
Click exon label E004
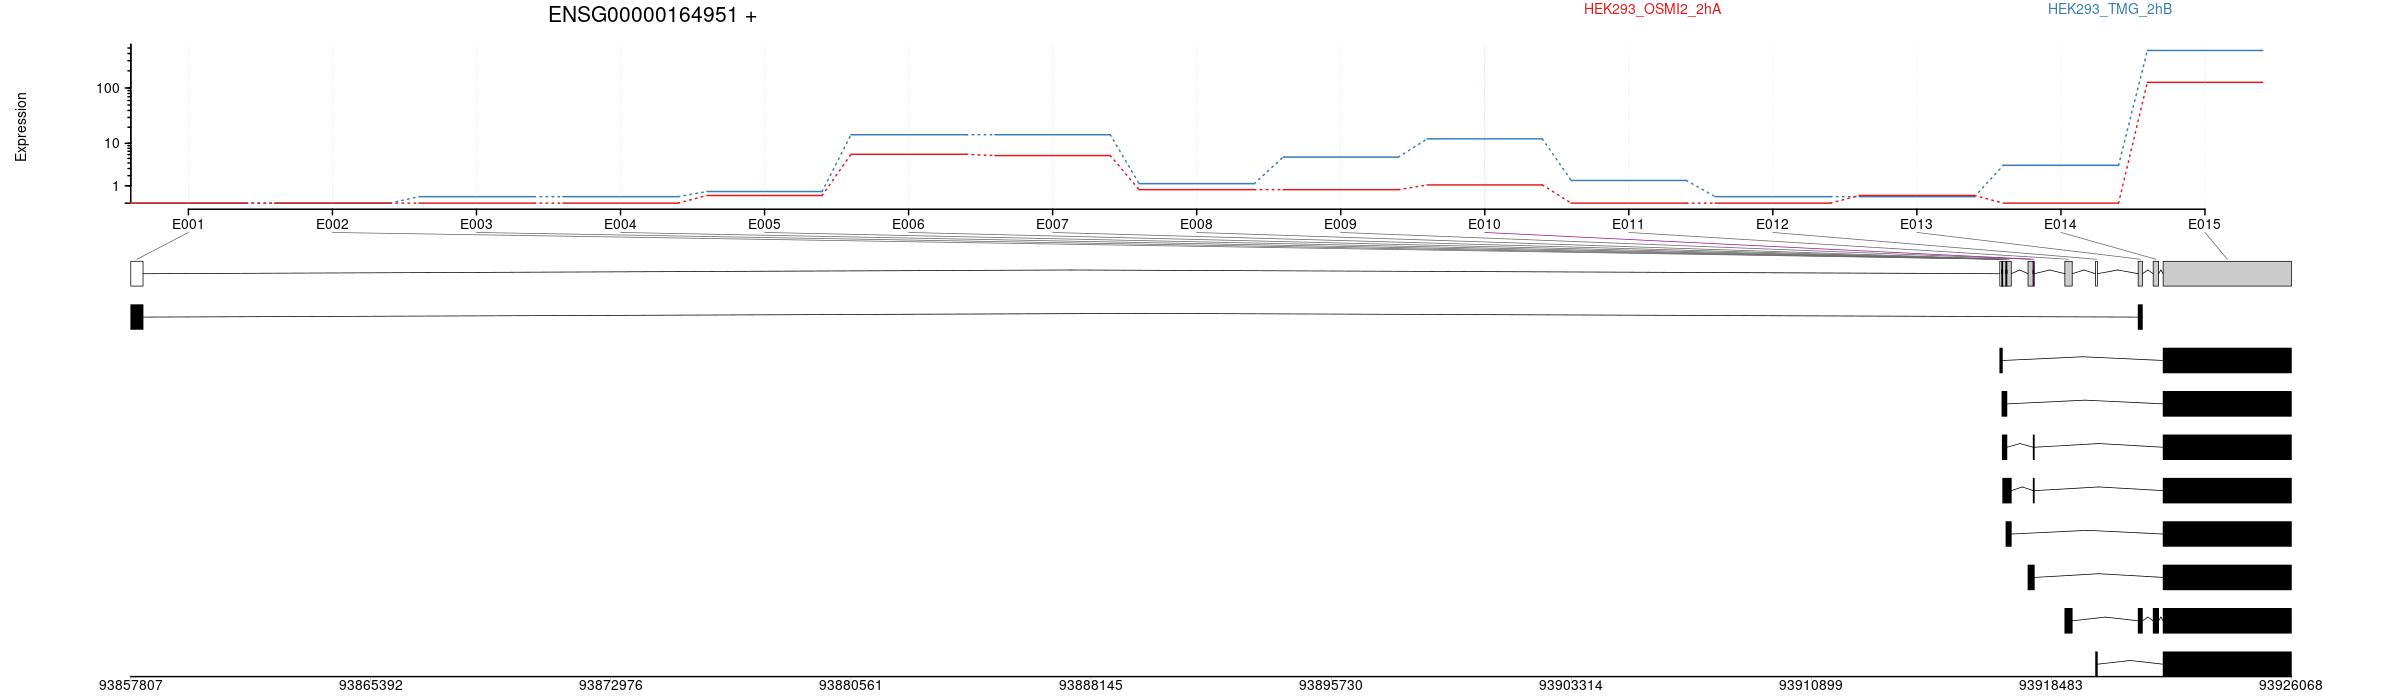click(620, 224)
